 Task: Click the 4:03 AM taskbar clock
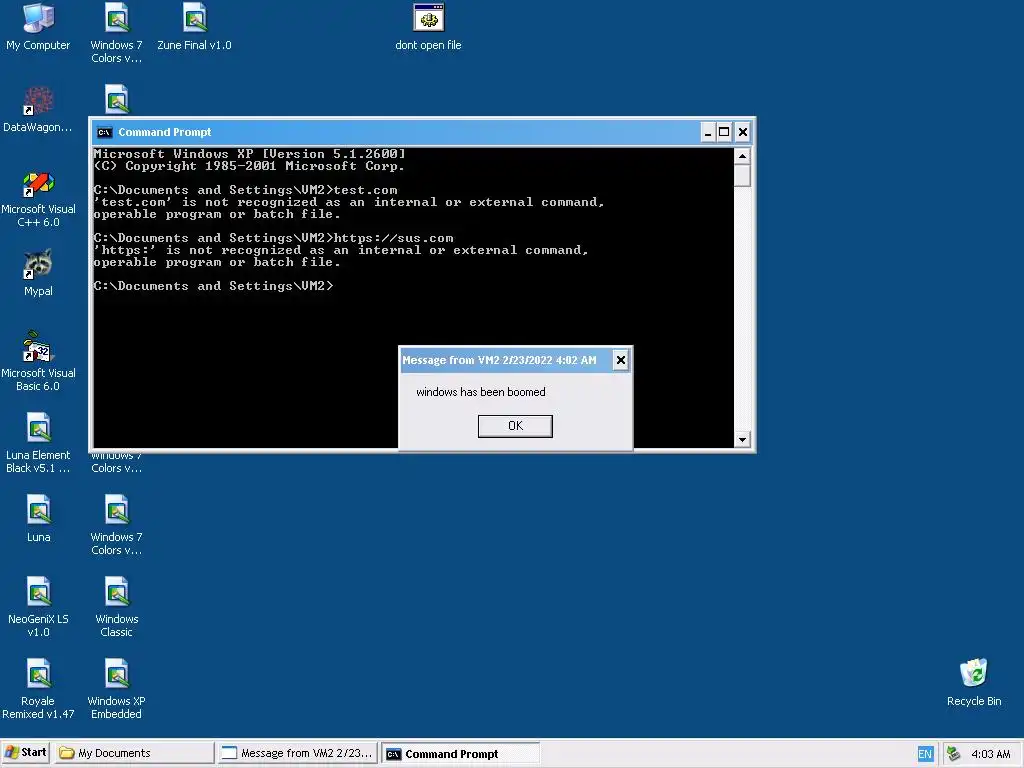point(991,754)
